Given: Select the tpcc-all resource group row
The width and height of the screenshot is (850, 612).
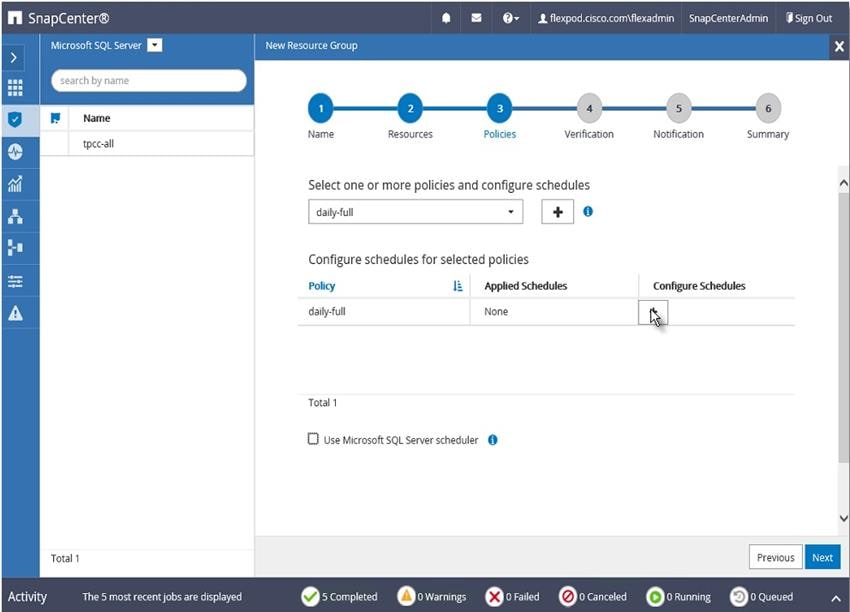Looking at the screenshot, I should 146,144.
